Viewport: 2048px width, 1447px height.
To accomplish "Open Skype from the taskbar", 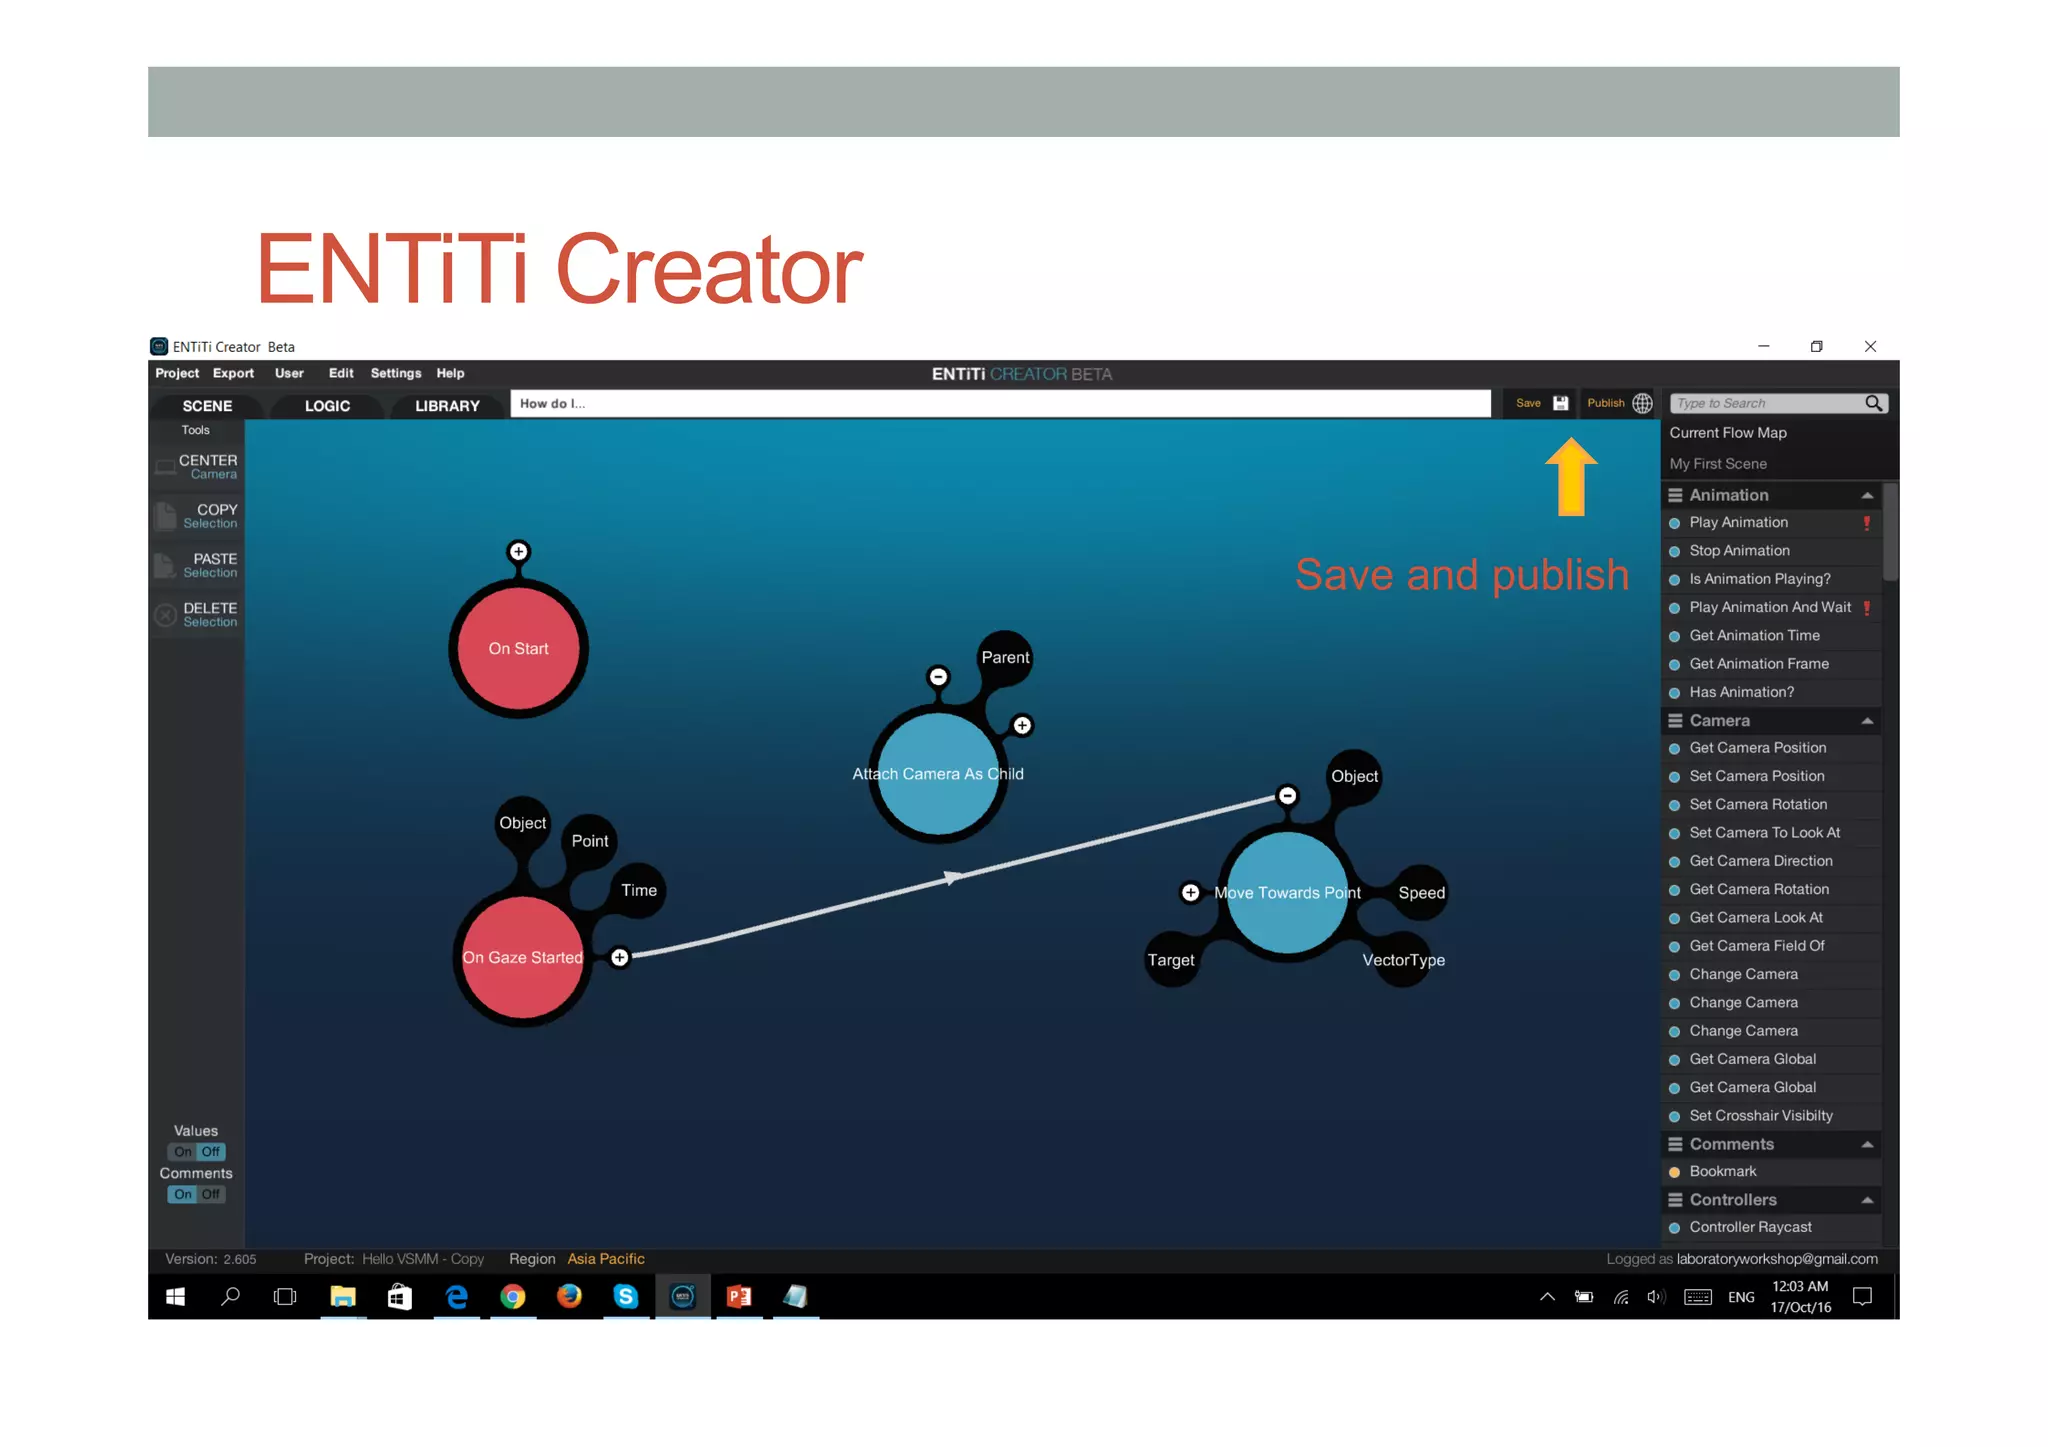I will pyautogui.click(x=626, y=1297).
